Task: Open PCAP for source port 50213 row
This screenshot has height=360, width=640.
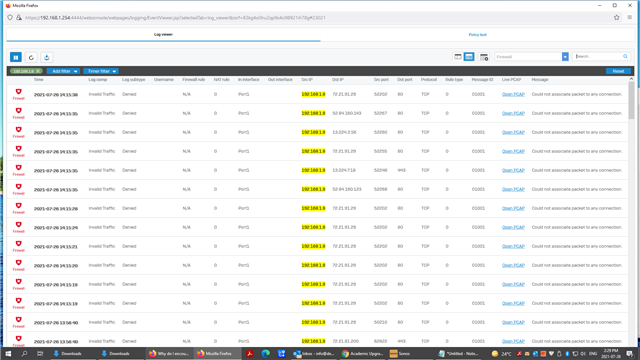Action: 513,322
